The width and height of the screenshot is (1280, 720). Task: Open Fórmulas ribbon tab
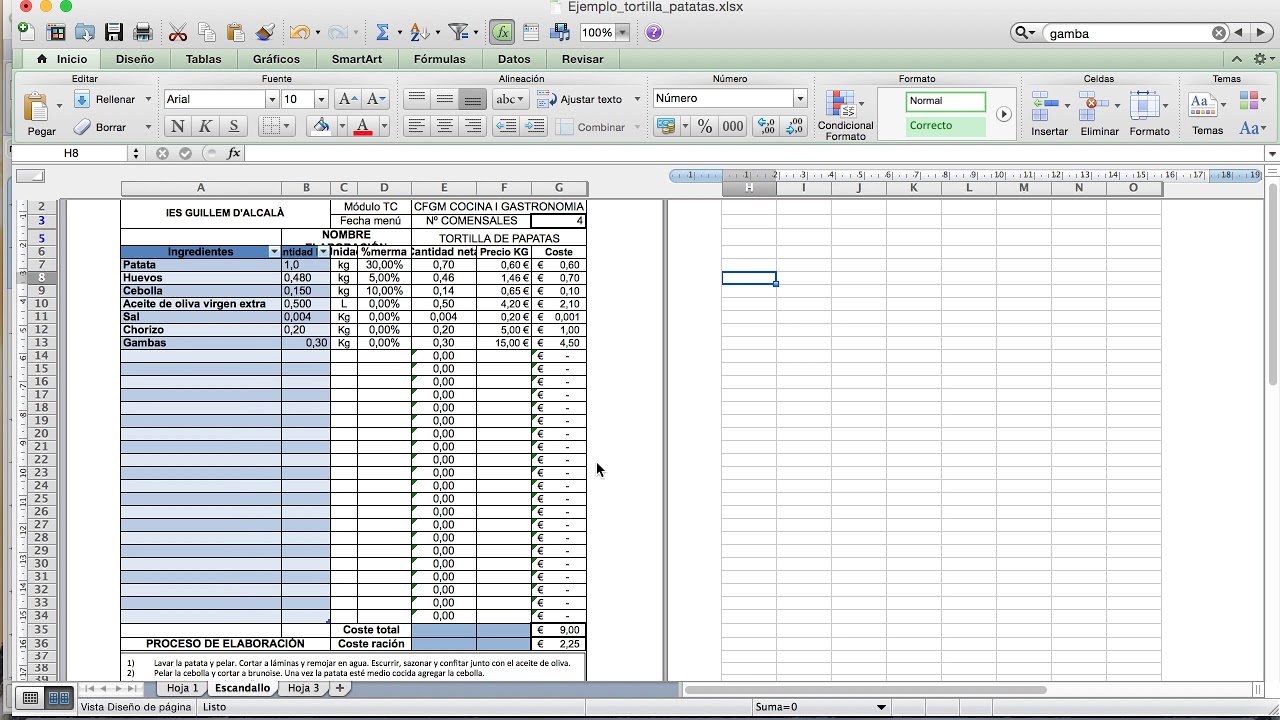(x=440, y=59)
